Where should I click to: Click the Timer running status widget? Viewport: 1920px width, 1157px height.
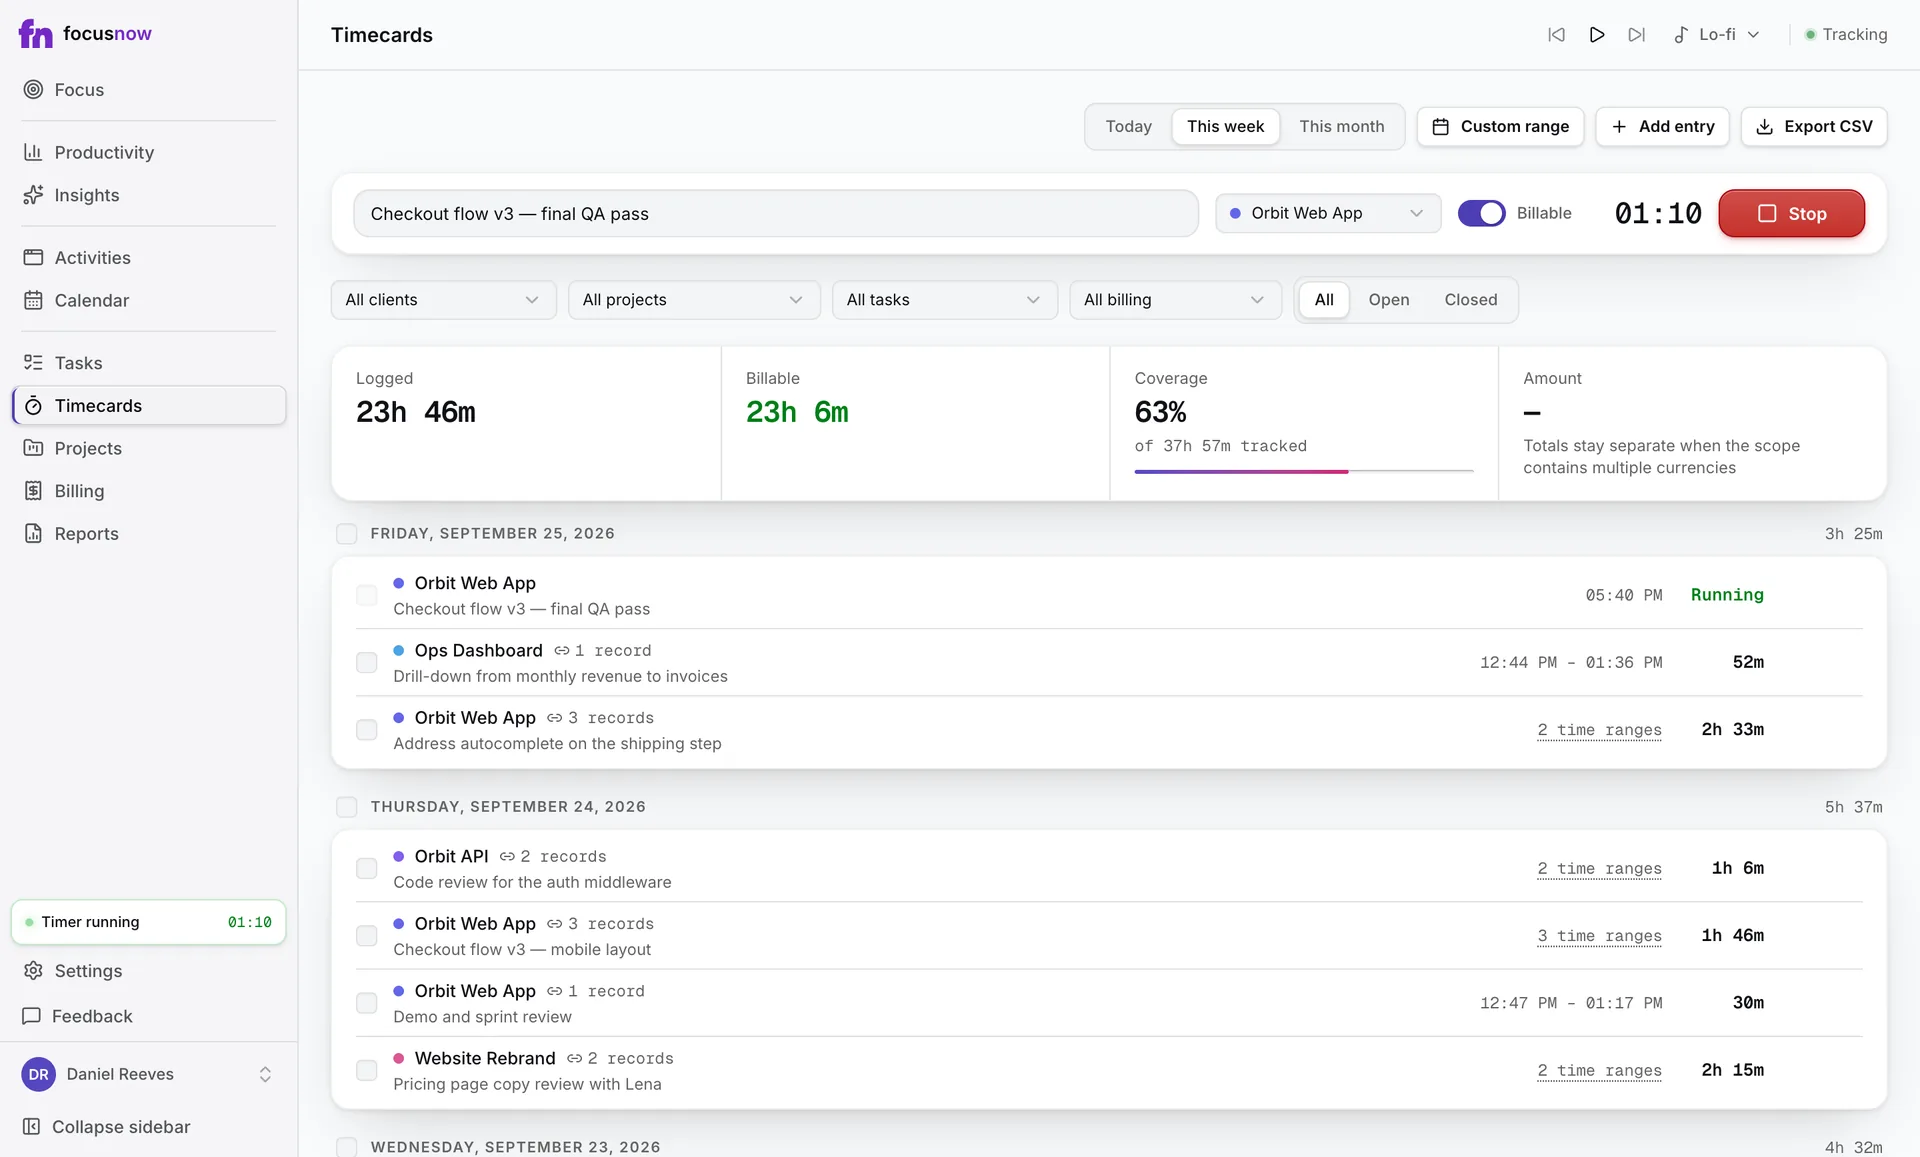click(149, 922)
